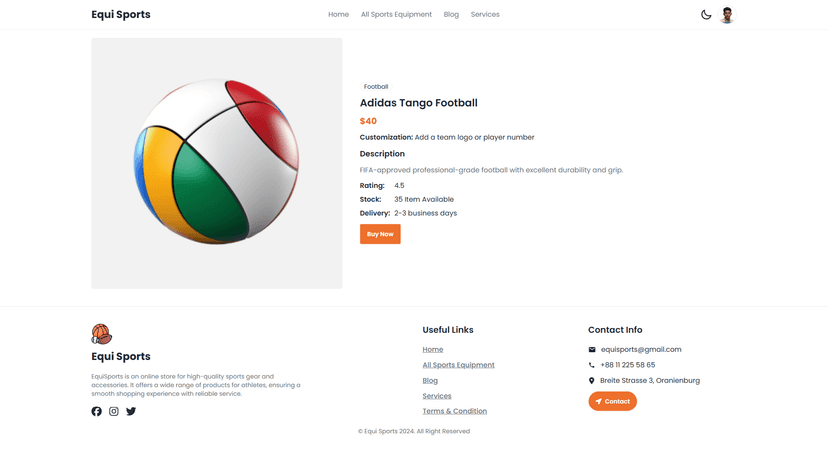Click the envelope icon beside the email address
This screenshot has height=453, width=828.
(592, 350)
